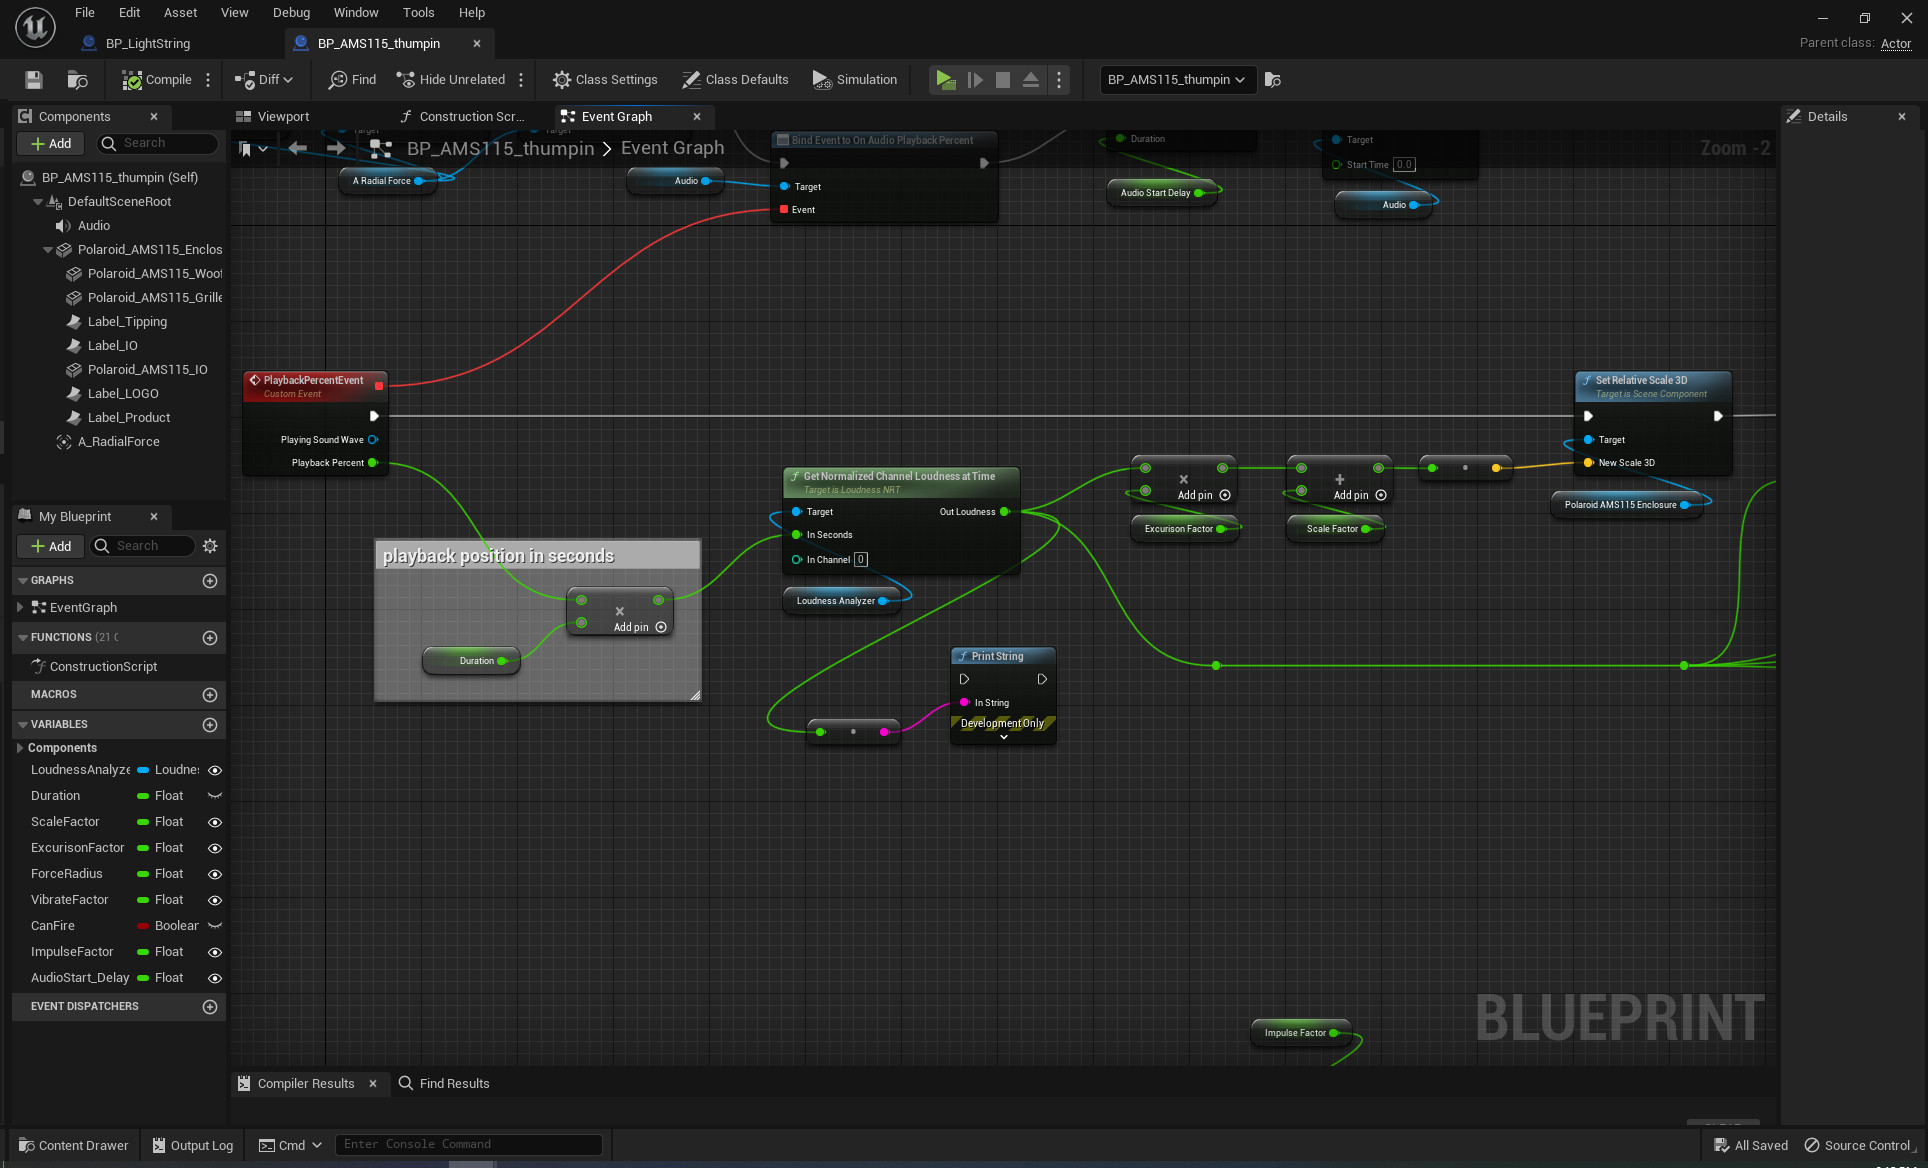The width and height of the screenshot is (1928, 1168).
Task: Click the Find tool
Action: [353, 80]
